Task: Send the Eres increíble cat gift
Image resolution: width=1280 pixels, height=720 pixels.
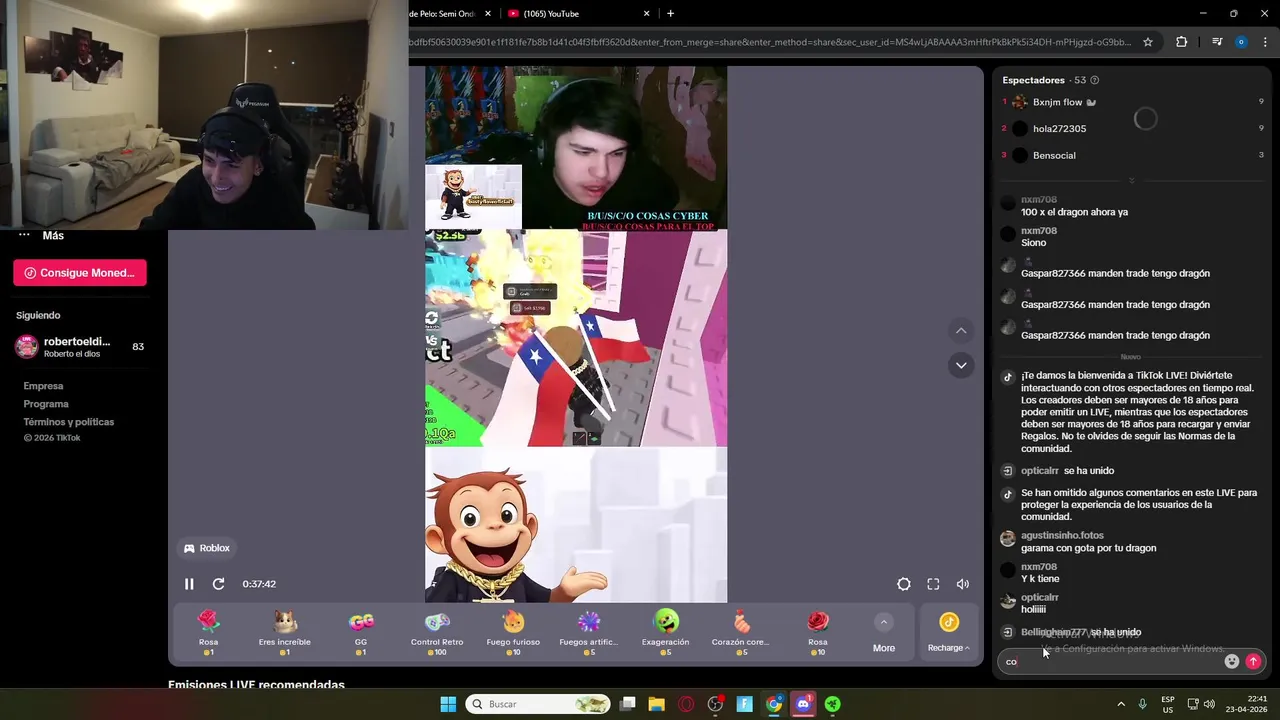Action: (x=285, y=633)
